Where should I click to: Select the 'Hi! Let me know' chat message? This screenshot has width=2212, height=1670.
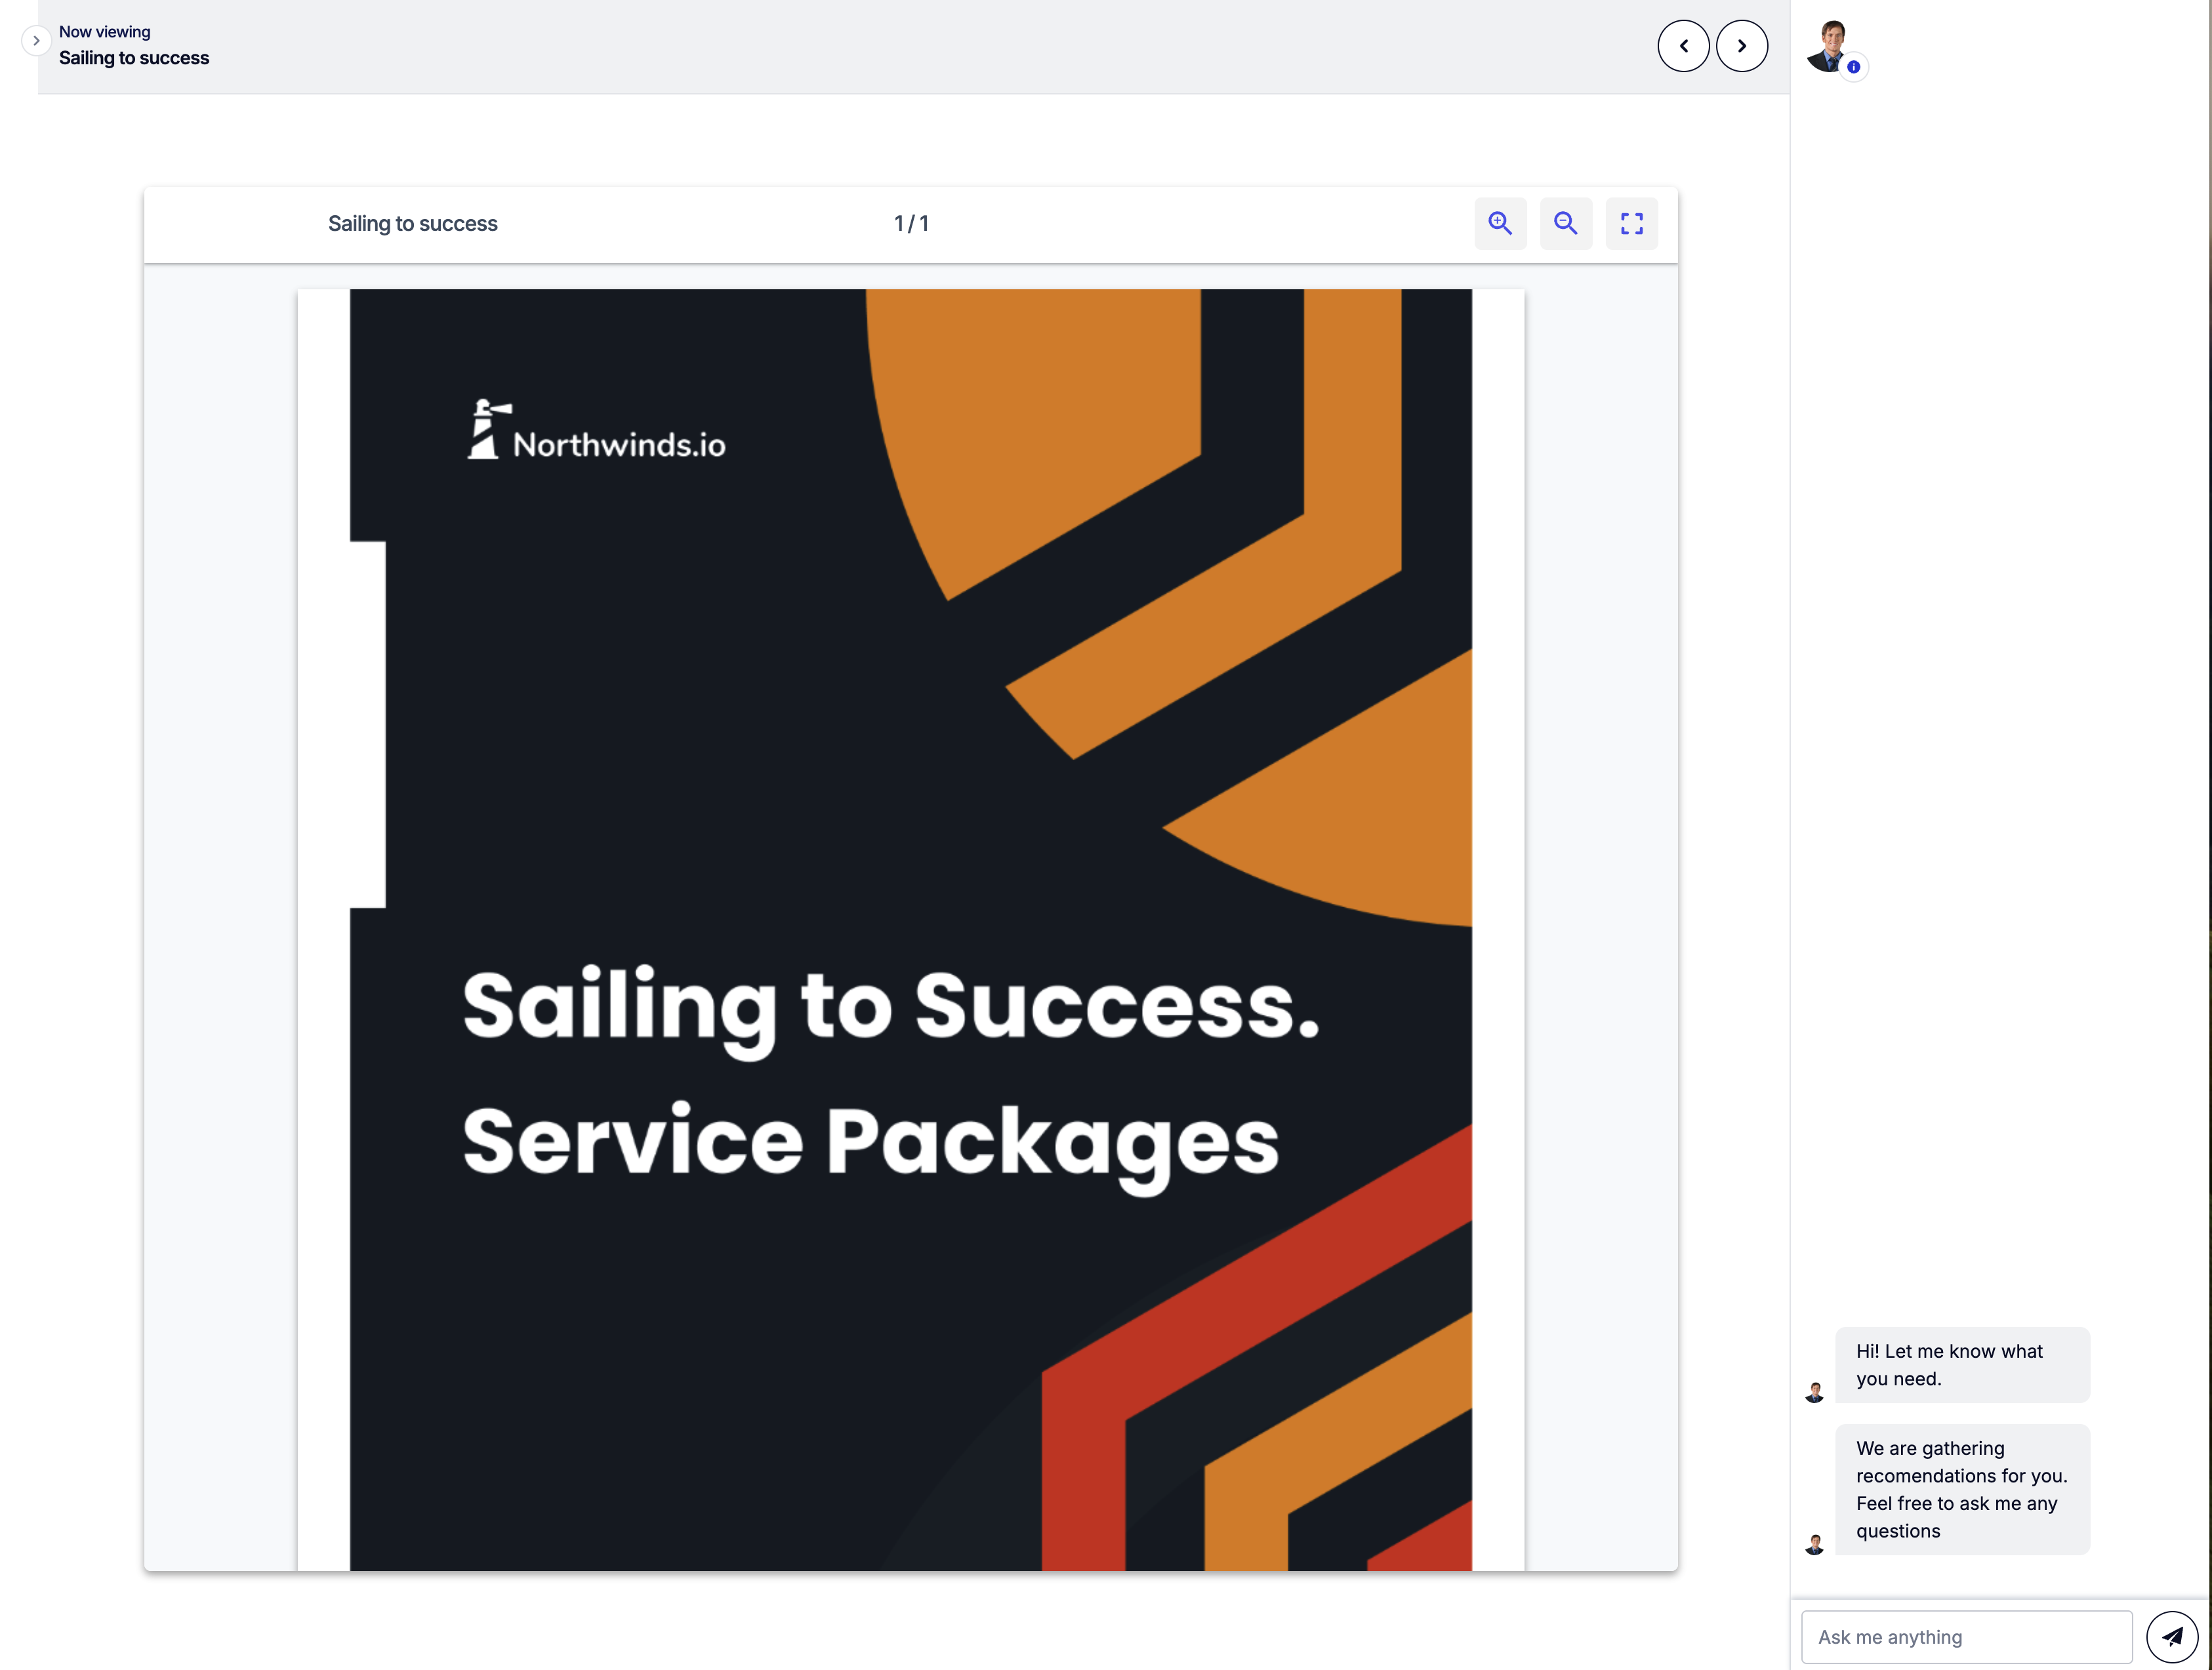coord(1961,1364)
